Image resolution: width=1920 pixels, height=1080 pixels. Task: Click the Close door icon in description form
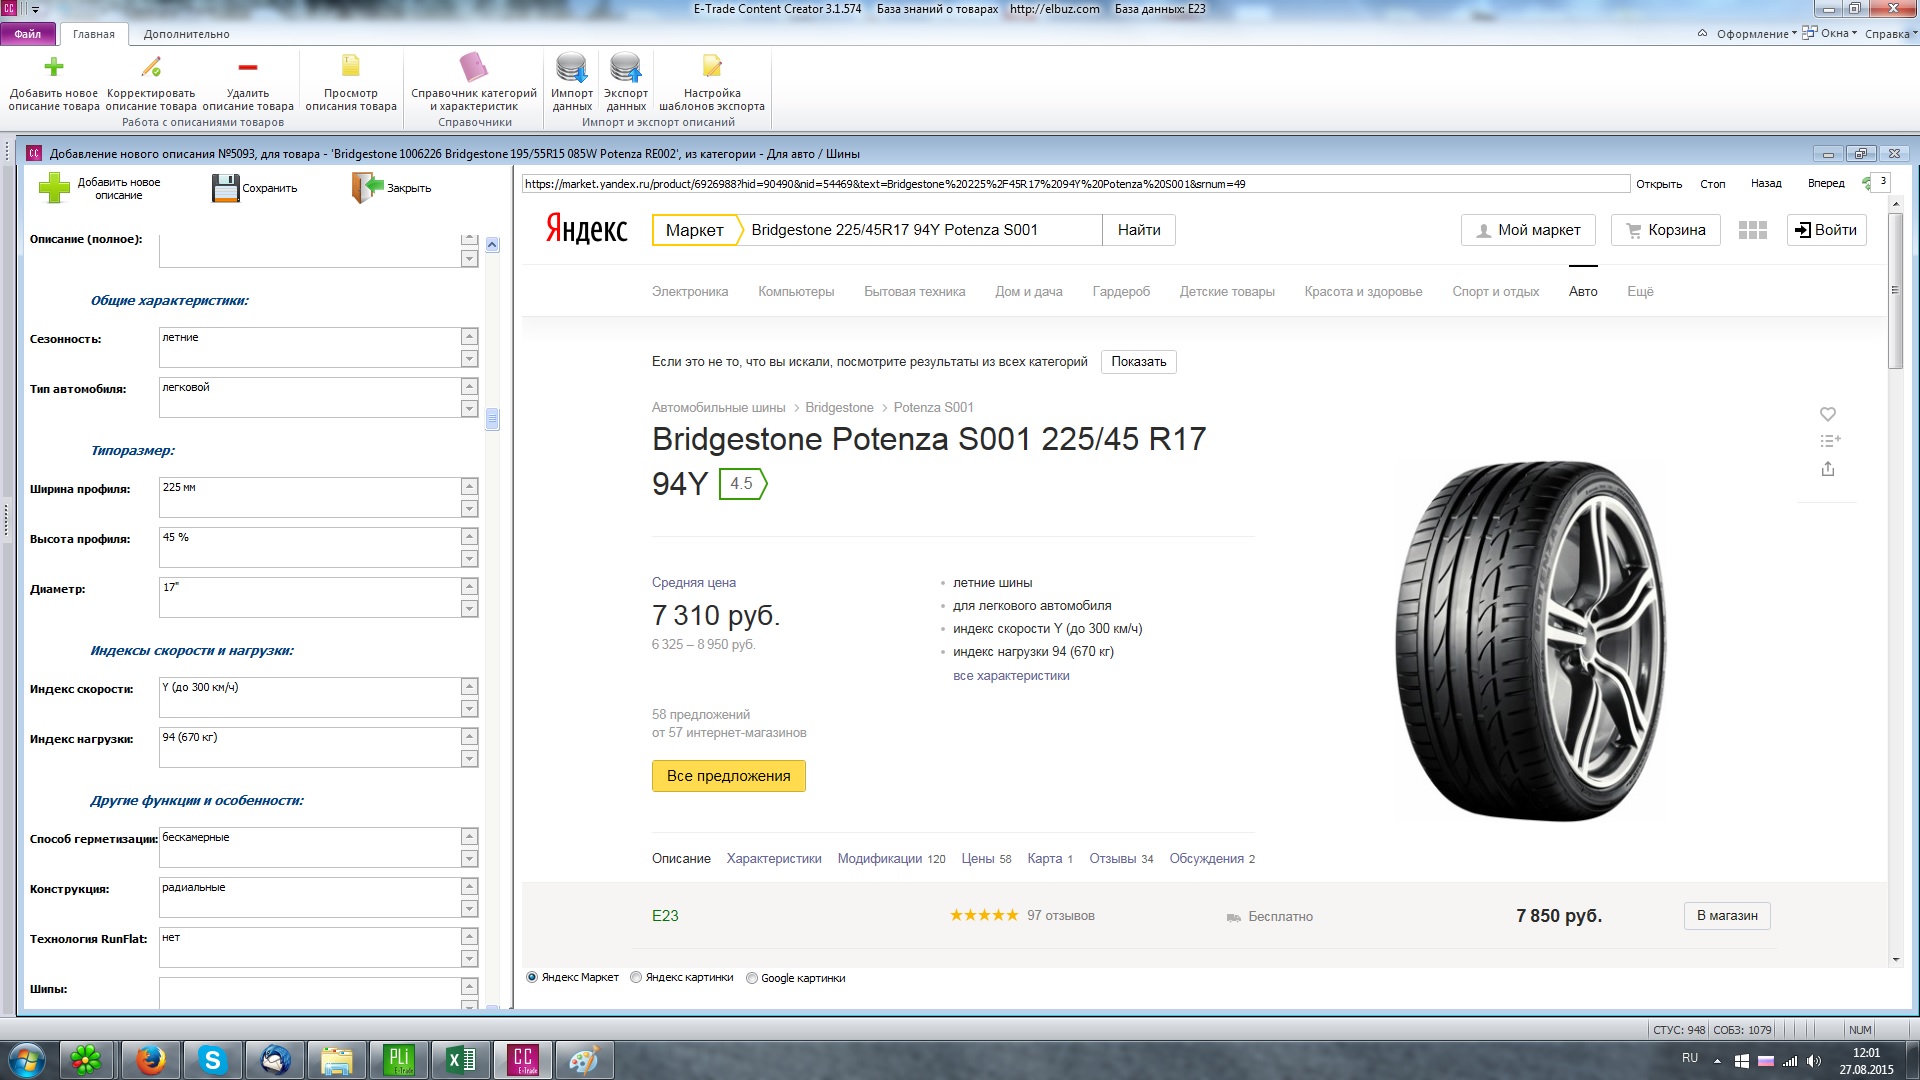(x=367, y=188)
